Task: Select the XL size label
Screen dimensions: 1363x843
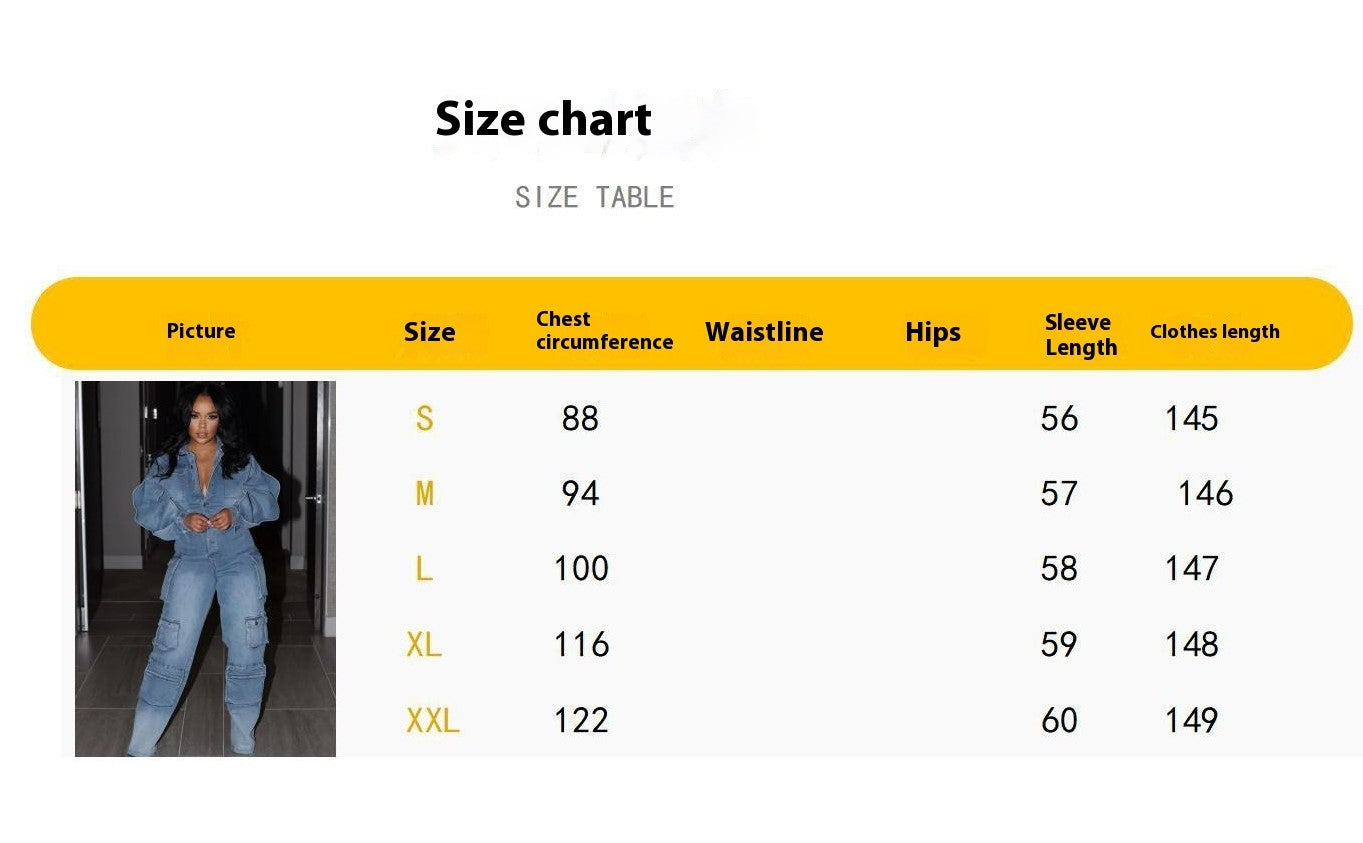Action: point(424,644)
